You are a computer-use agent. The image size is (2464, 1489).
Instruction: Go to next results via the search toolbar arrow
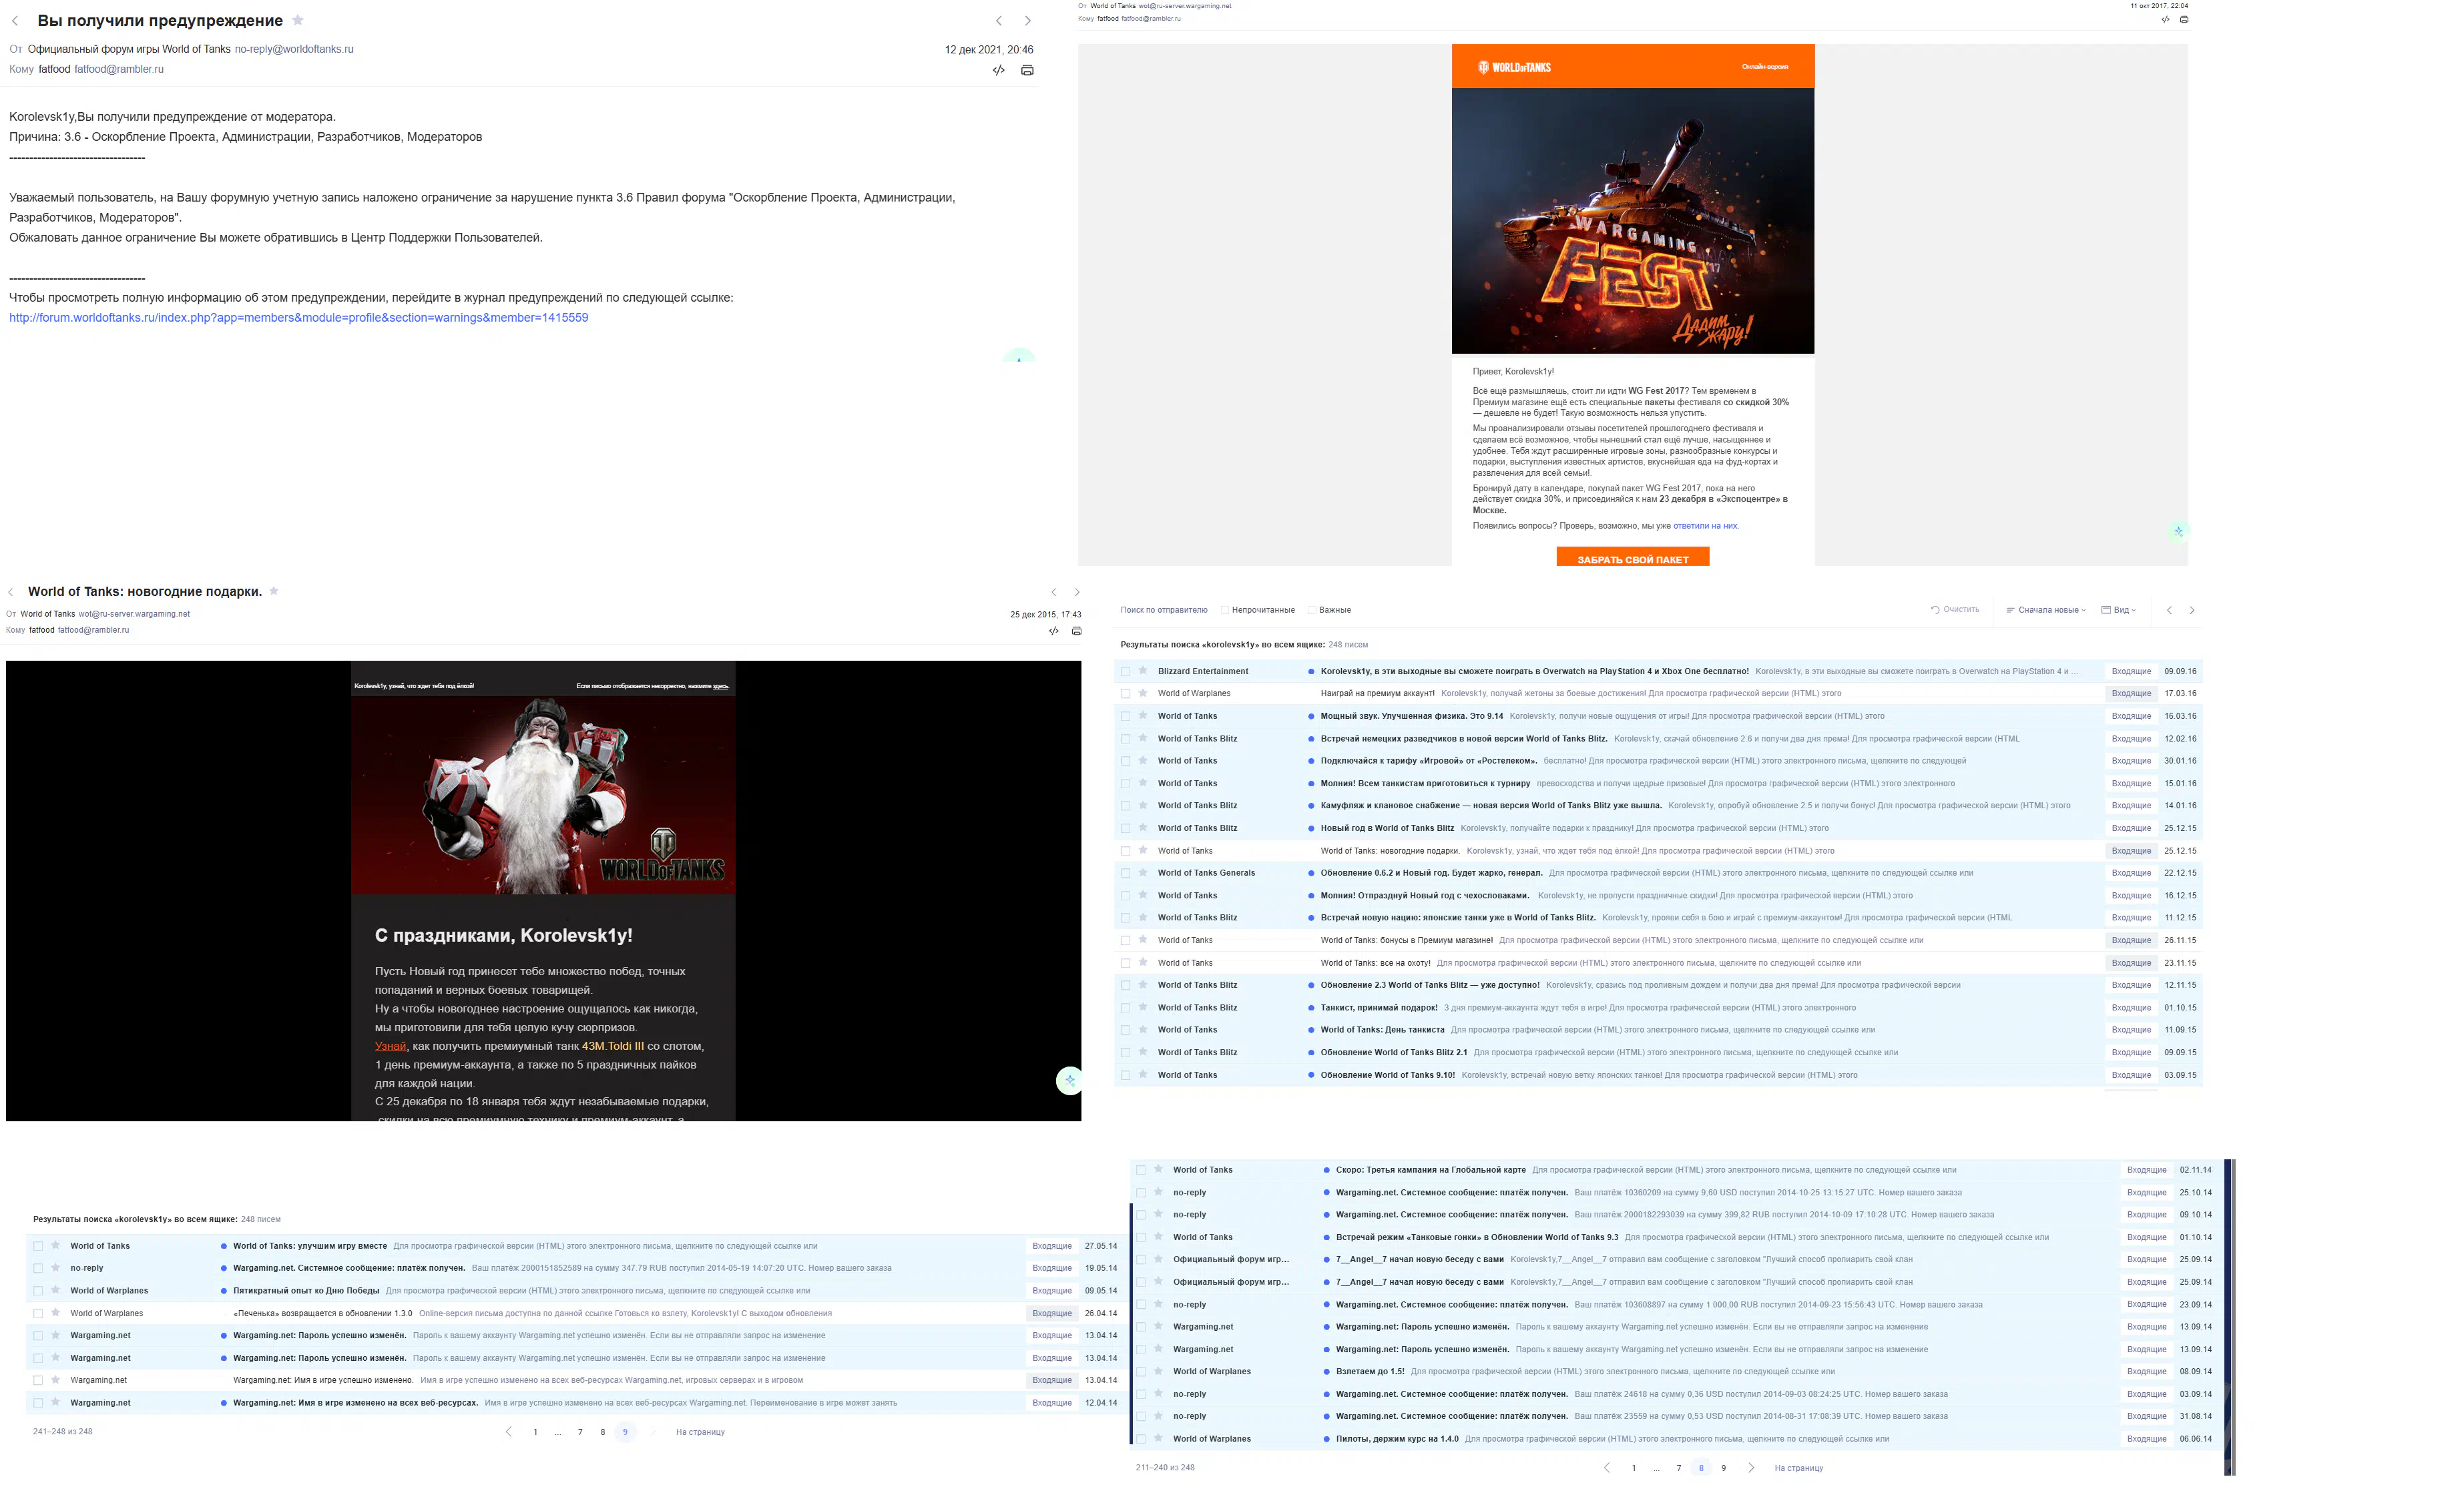click(2192, 610)
